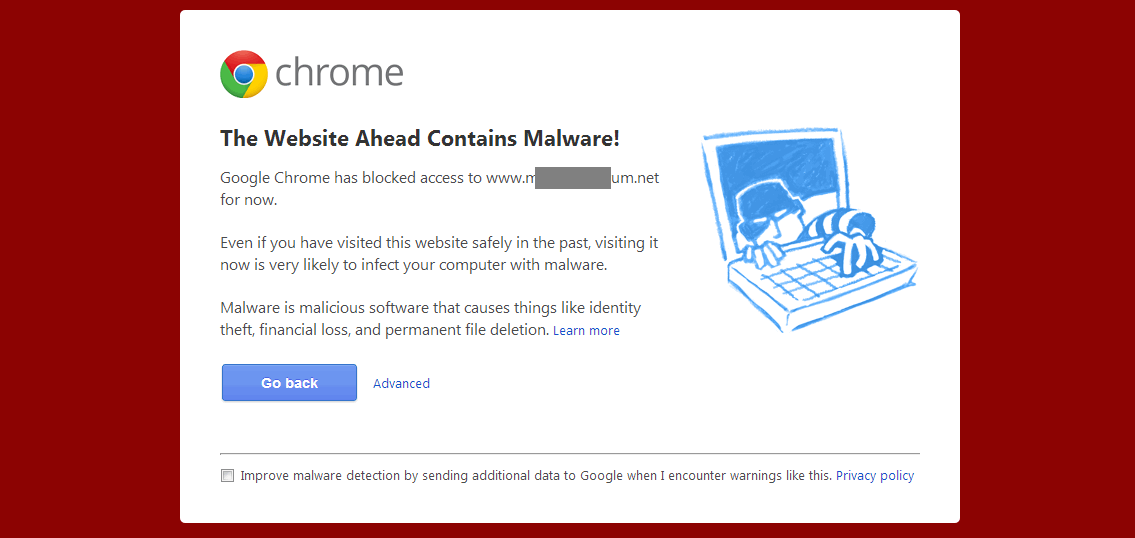Image resolution: width=1135 pixels, height=538 pixels.
Task: Click the grey redaction box in URL
Action: [x=572, y=179]
